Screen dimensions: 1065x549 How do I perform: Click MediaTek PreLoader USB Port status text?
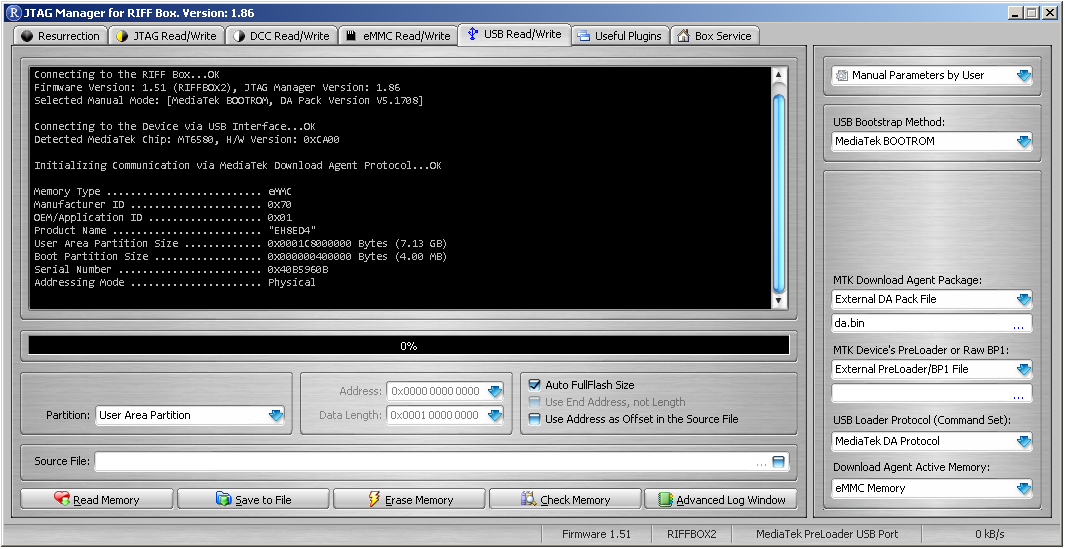(x=828, y=535)
